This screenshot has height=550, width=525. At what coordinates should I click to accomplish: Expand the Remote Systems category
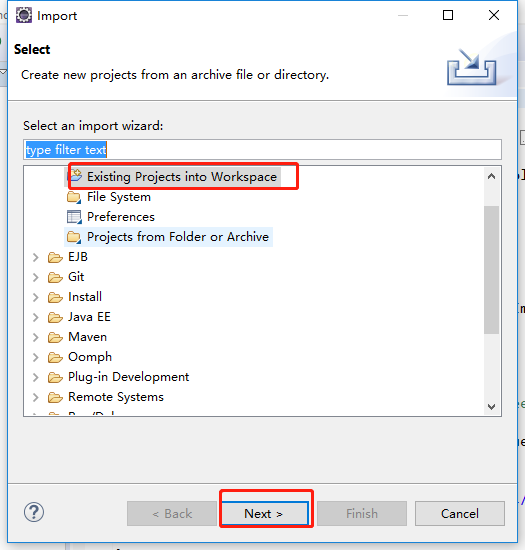(x=35, y=397)
